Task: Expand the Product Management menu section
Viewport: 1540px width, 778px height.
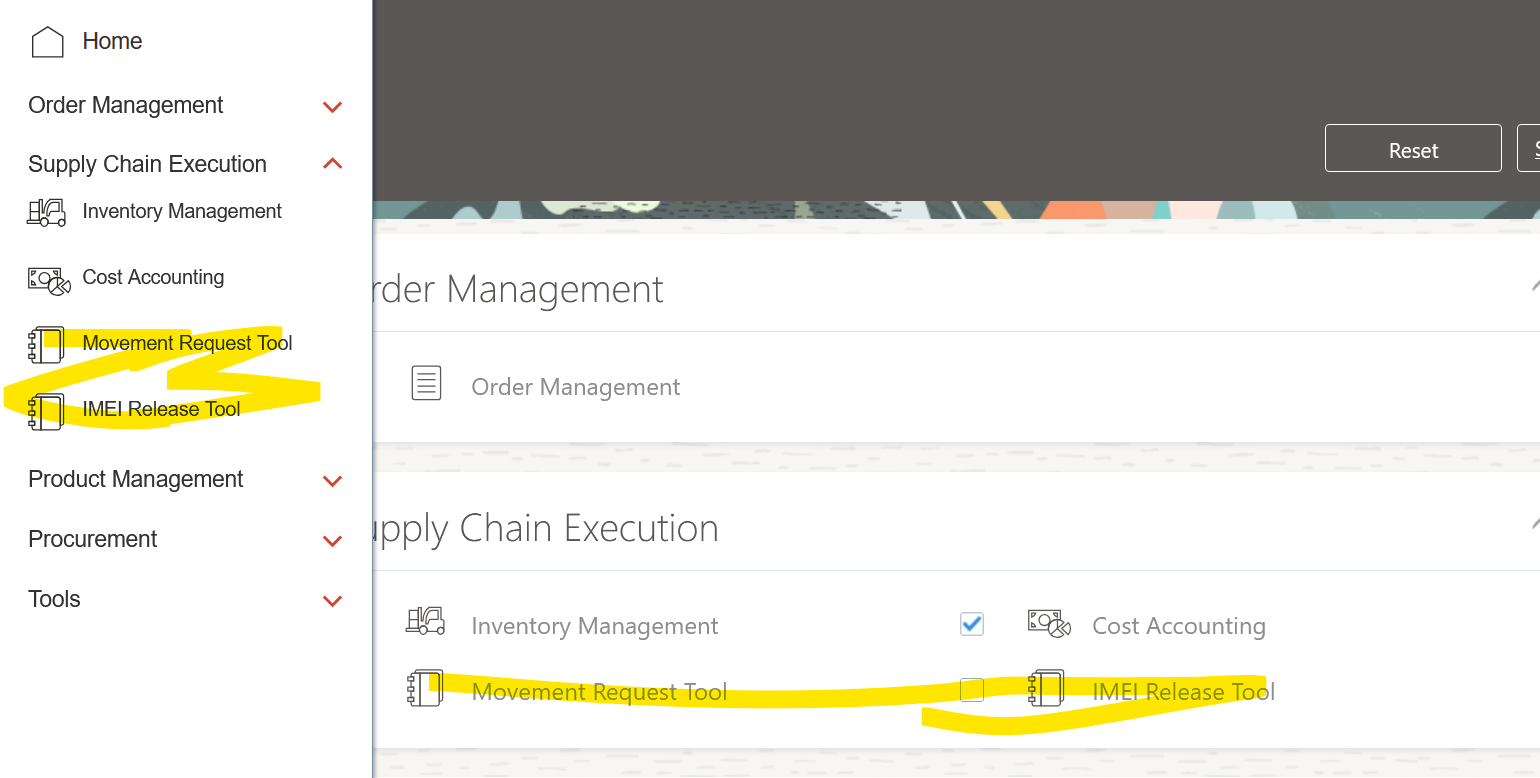Action: (x=331, y=480)
